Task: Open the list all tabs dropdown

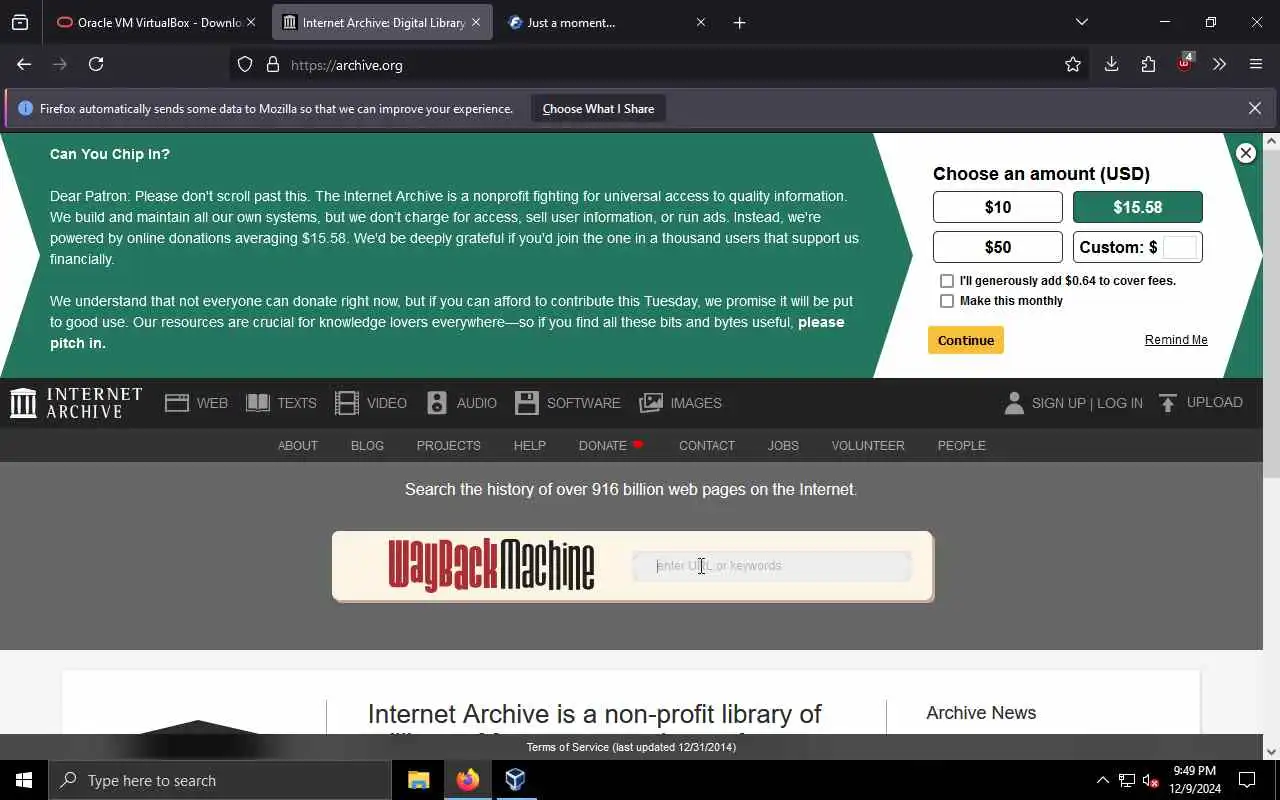Action: (1082, 22)
